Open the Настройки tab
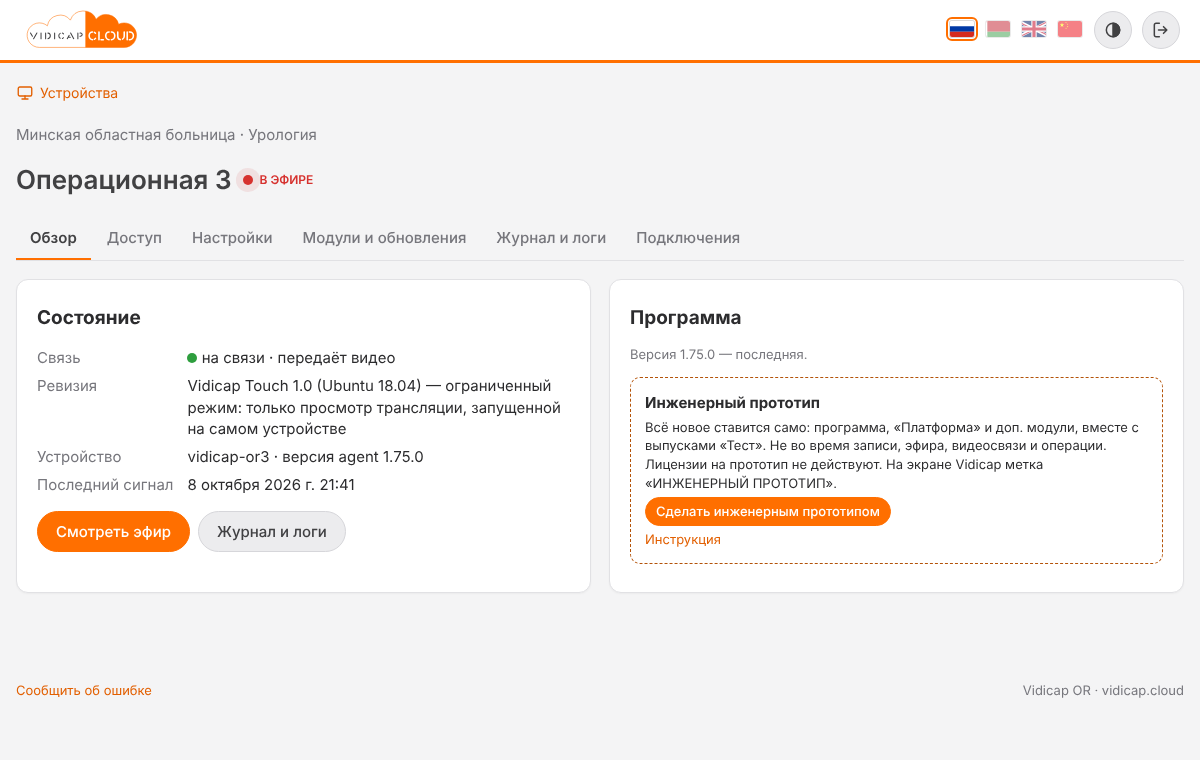The image size is (1200, 760). (232, 238)
